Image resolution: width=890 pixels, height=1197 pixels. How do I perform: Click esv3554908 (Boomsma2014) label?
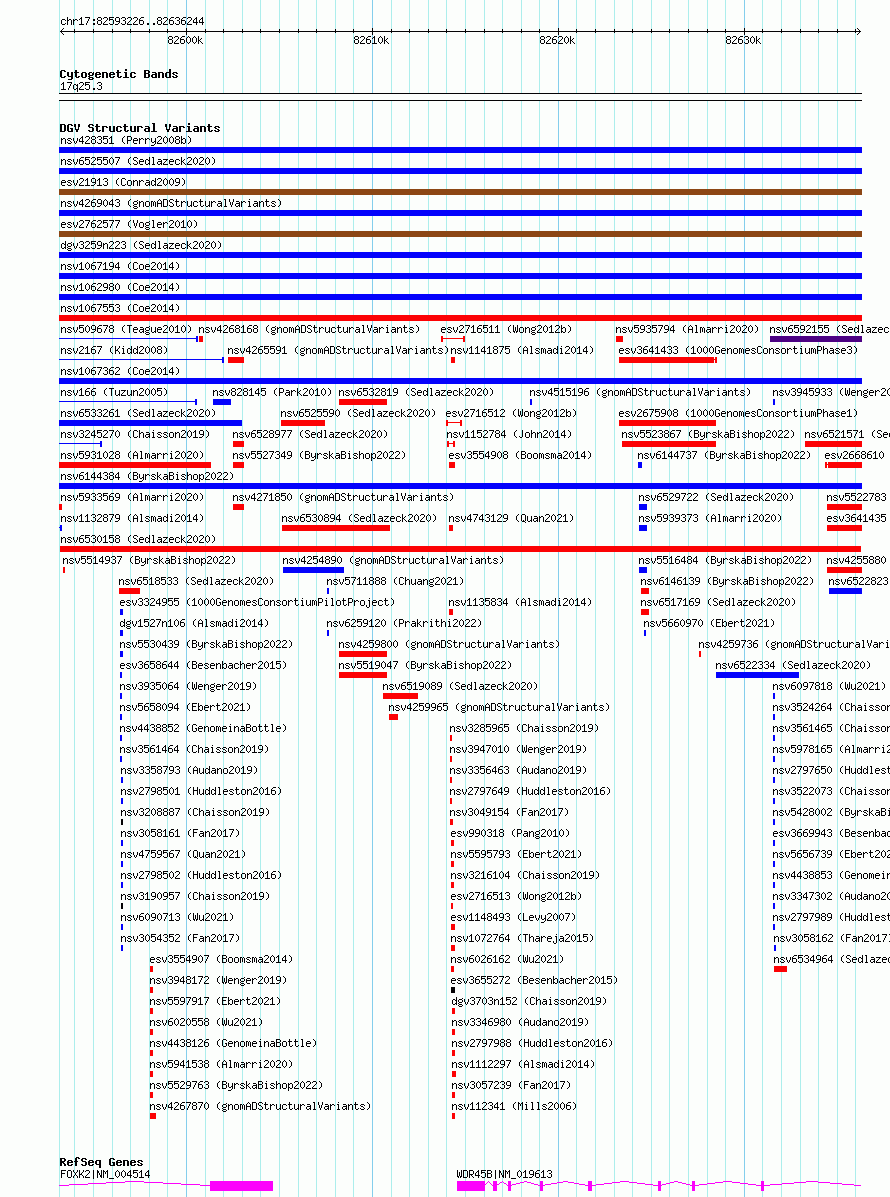coord(521,455)
